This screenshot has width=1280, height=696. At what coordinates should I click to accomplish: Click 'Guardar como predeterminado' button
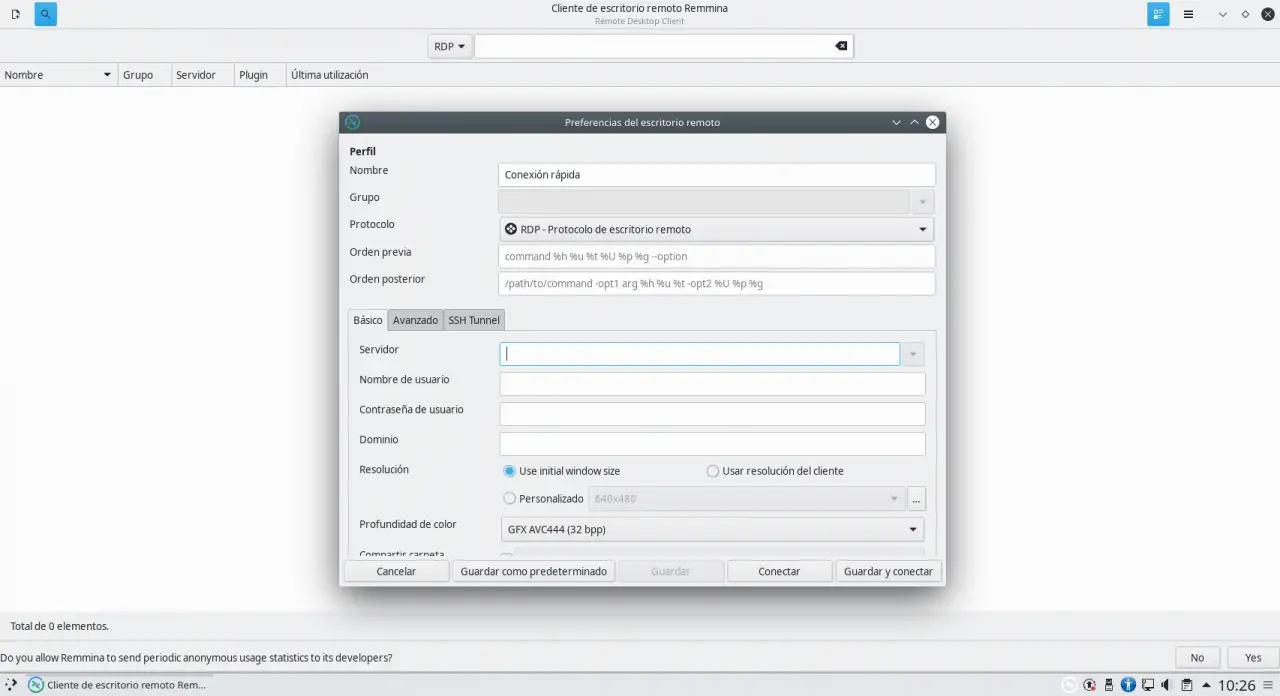click(x=534, y=571)
